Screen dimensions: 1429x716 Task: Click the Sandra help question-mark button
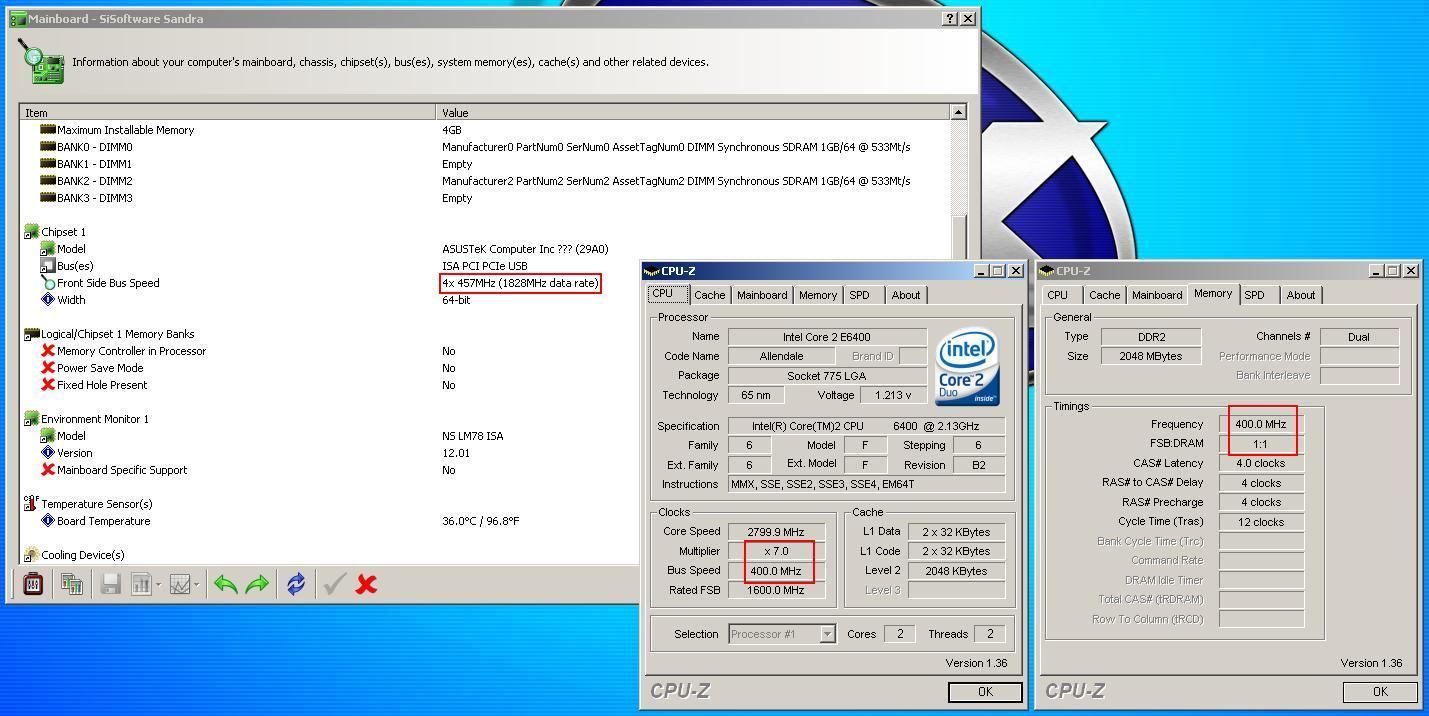[950, 19]
